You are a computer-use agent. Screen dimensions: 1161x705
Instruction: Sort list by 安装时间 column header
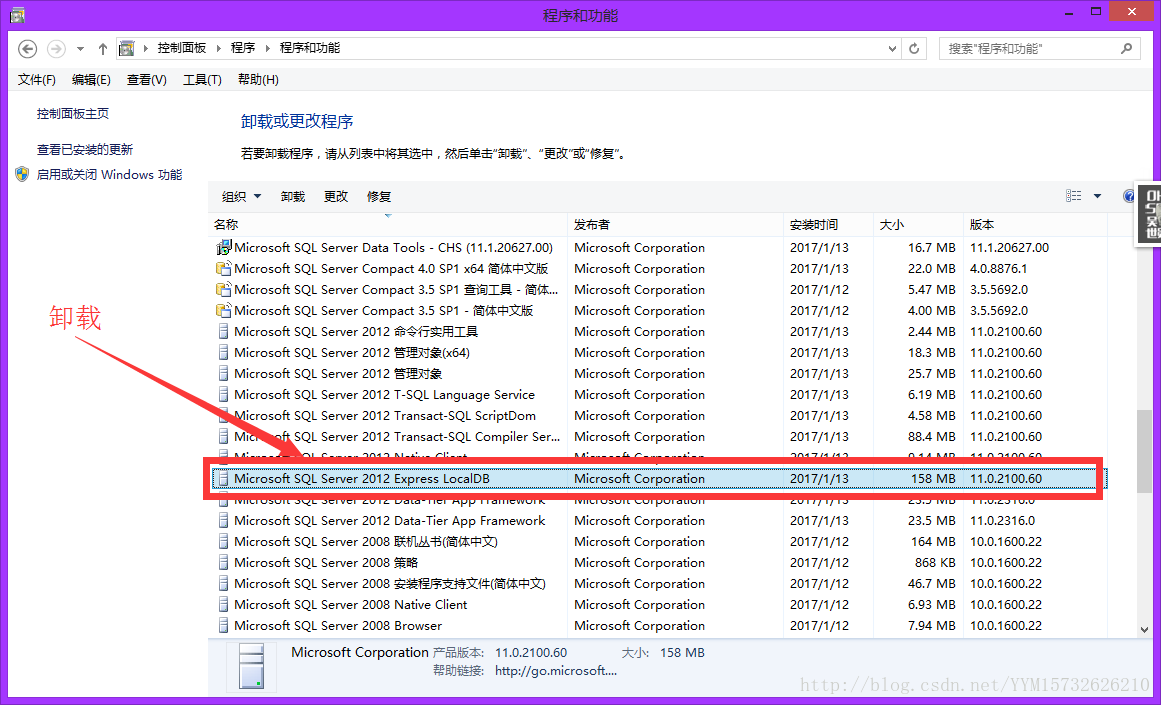[829, 224]
